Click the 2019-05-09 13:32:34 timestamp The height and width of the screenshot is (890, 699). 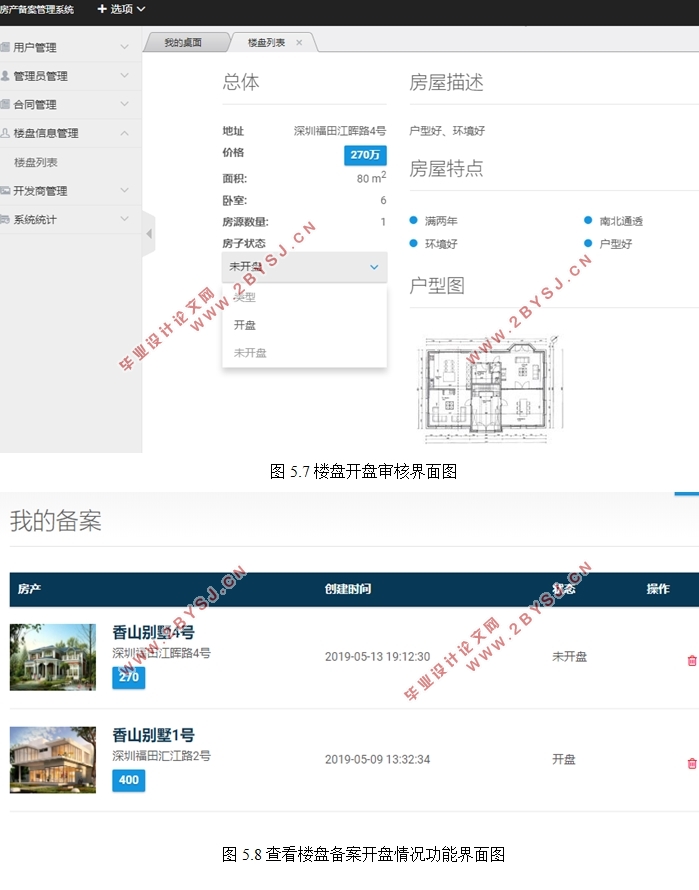[377, 759]
